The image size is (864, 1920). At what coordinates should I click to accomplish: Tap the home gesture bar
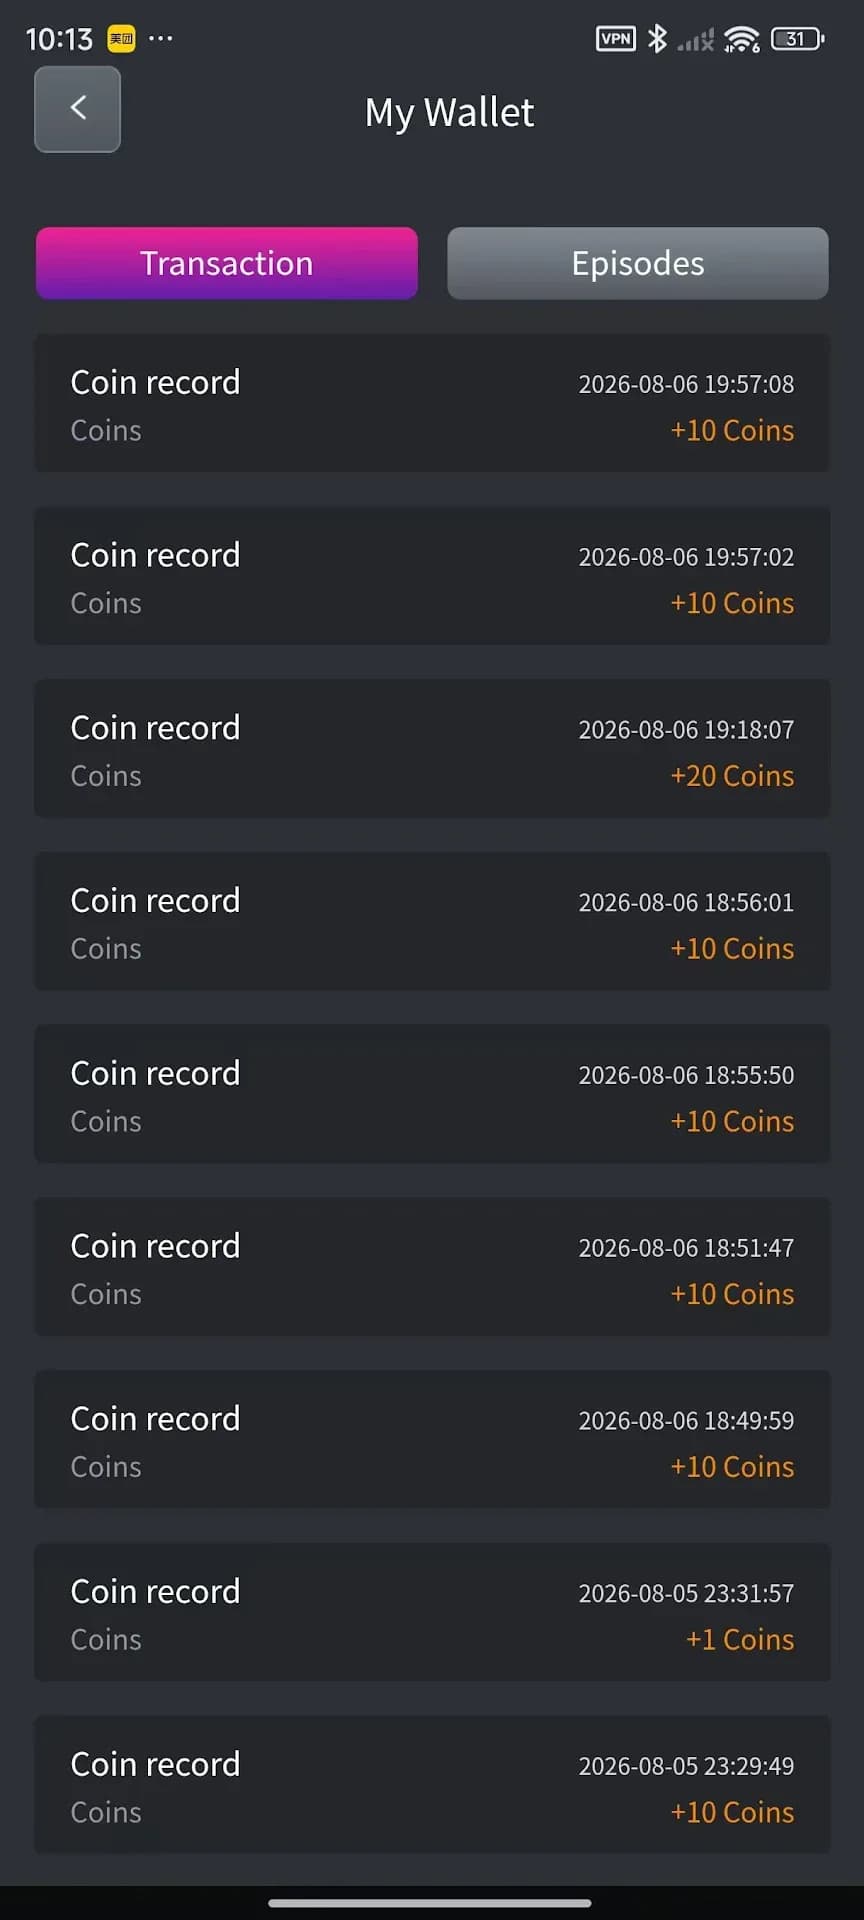pos(430,1903)
